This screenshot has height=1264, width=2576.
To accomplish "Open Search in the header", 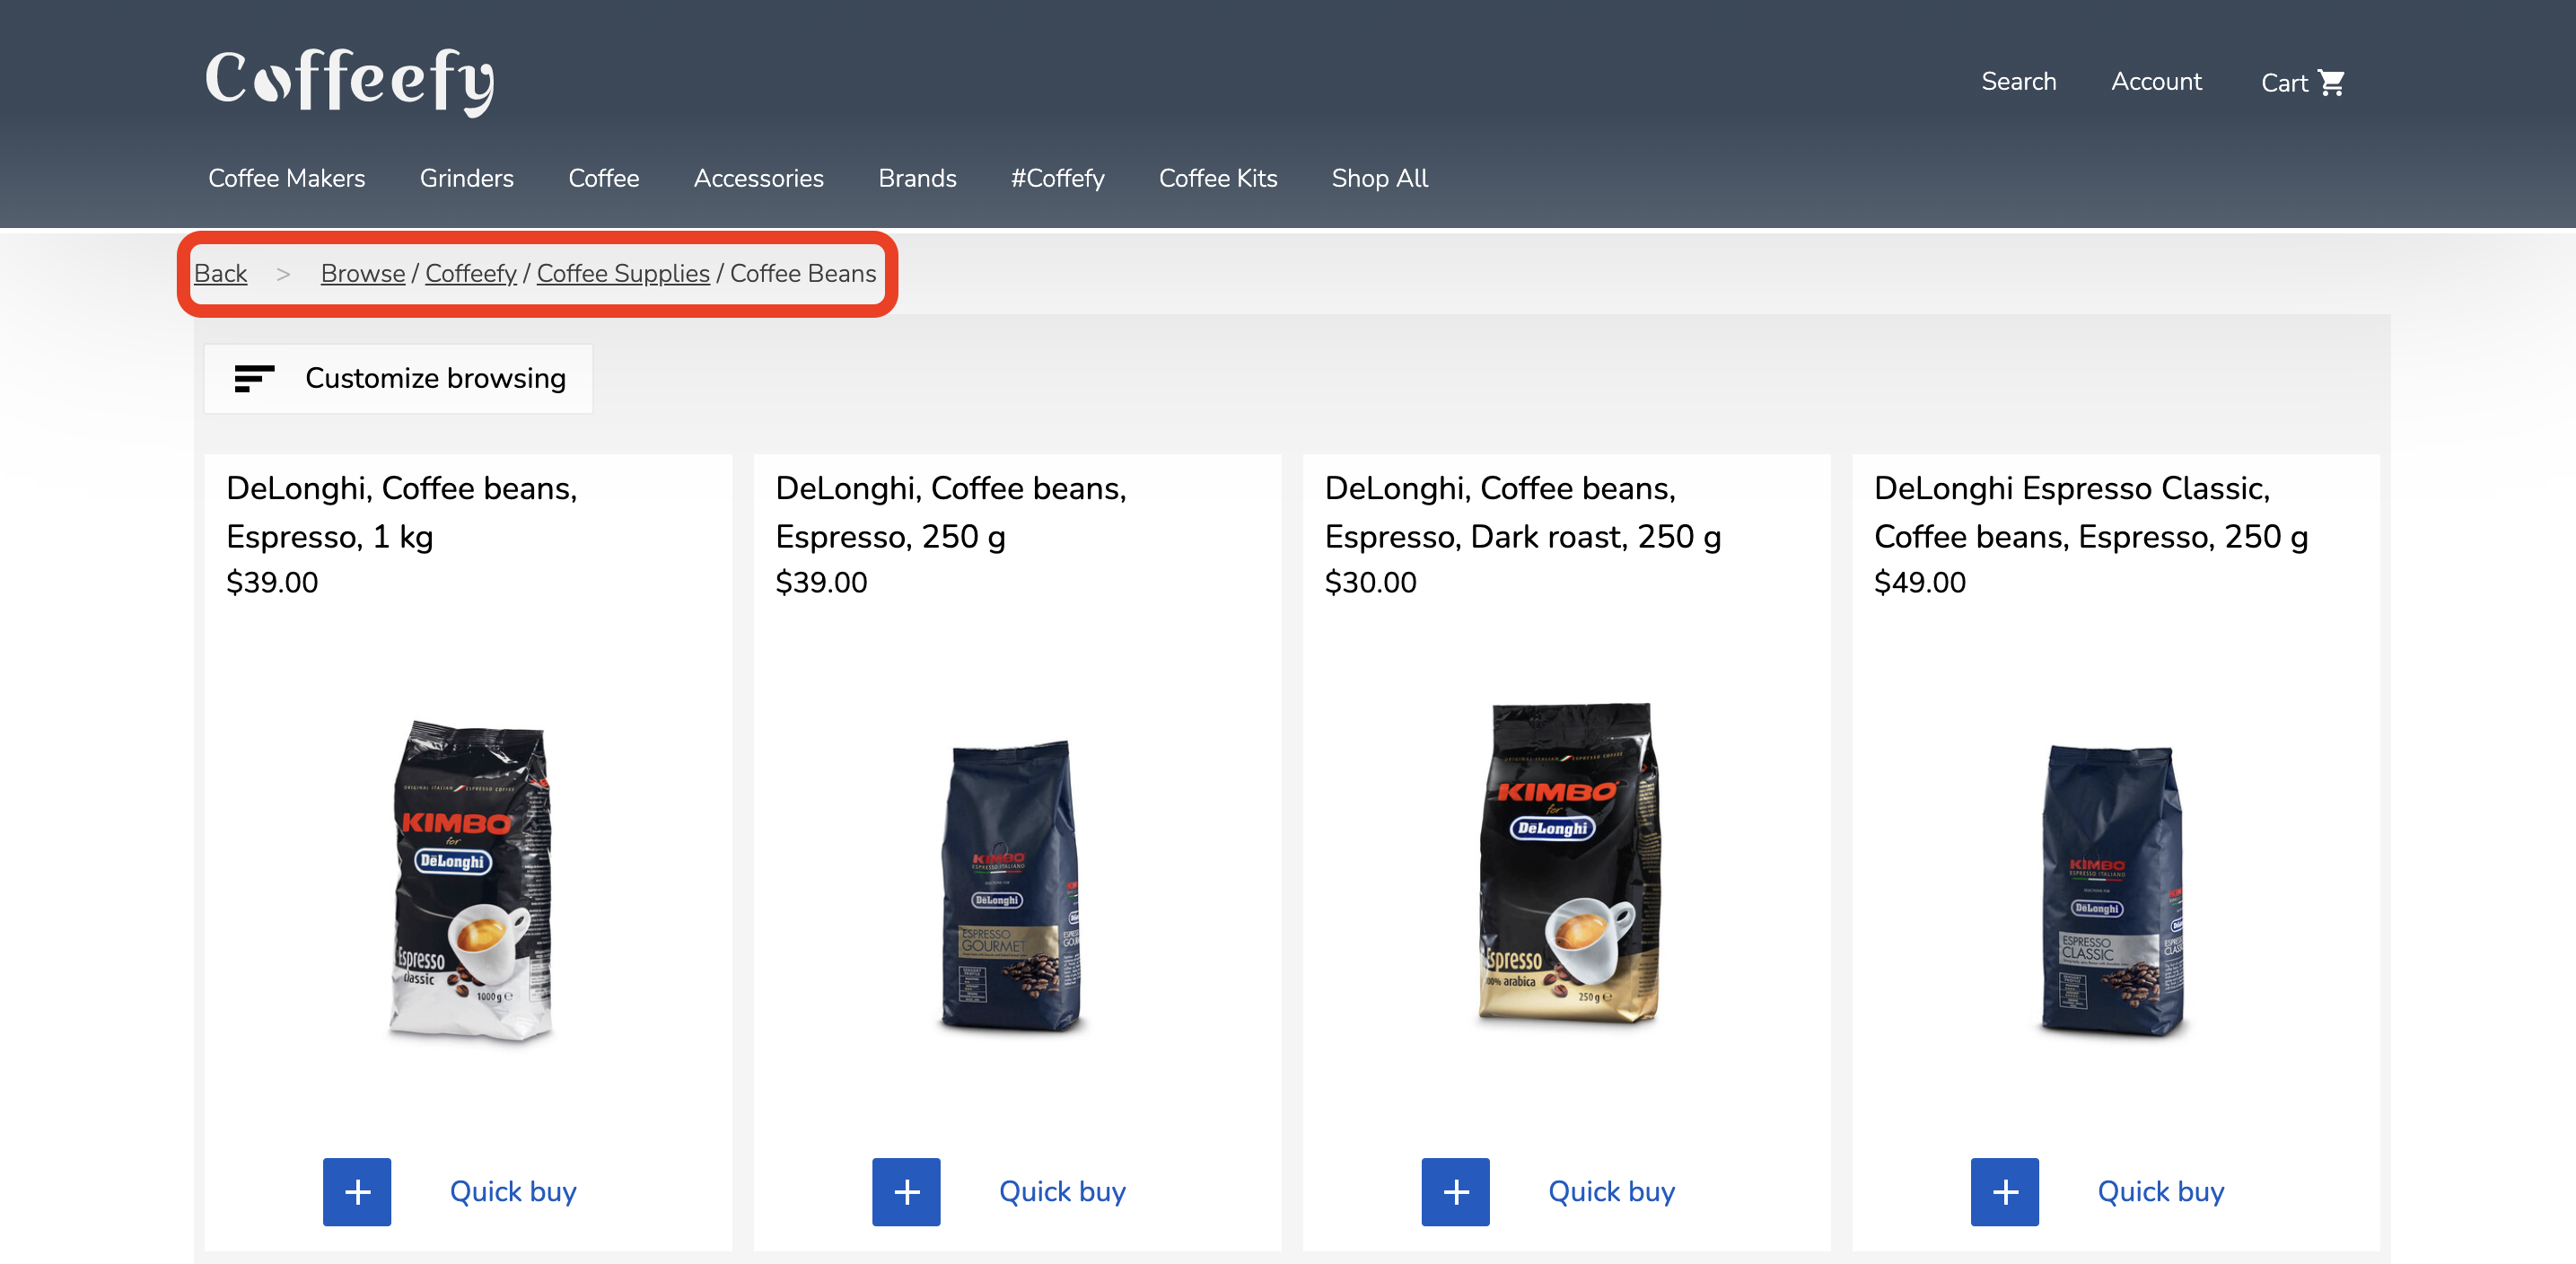I will [2018, 82].
